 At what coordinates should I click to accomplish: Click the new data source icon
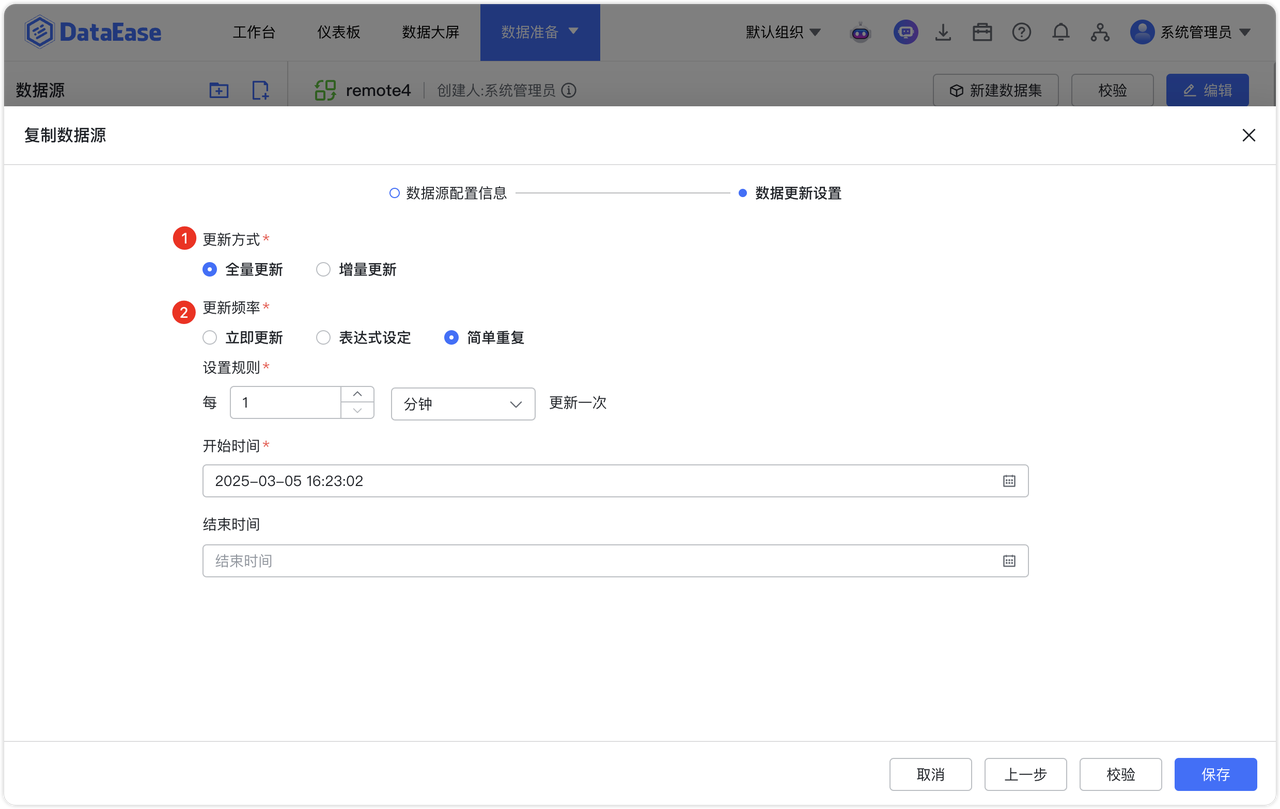click(x=260, y=90)
